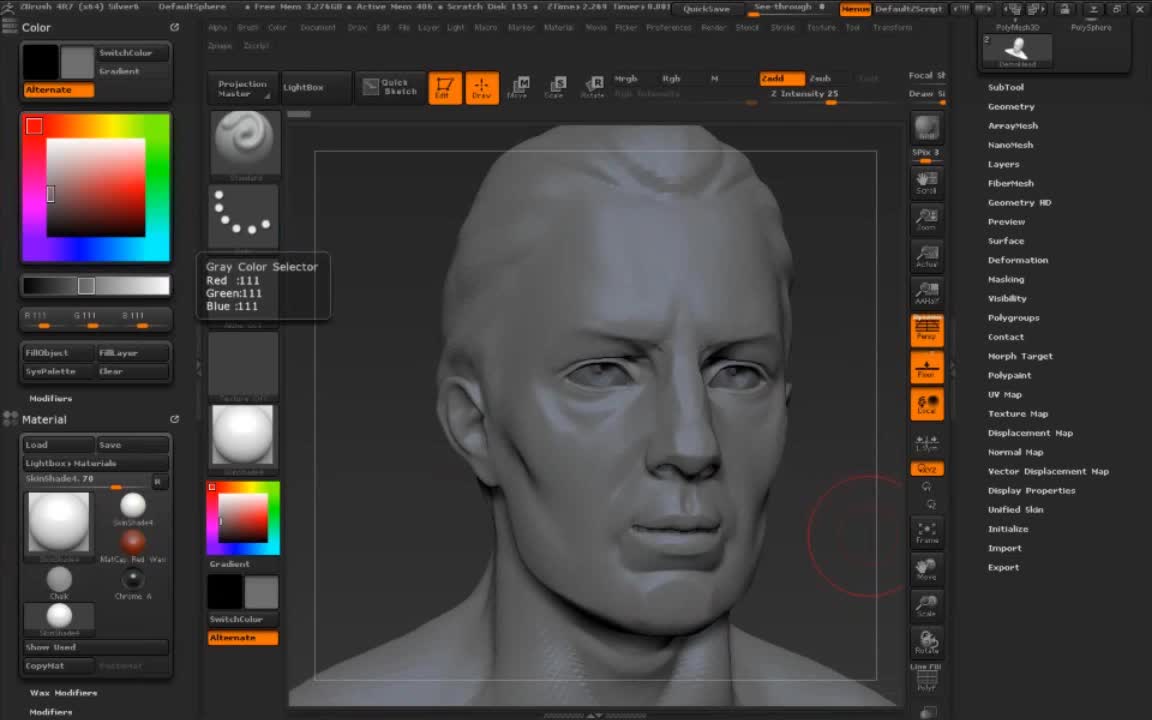Screen dimensions: 1152x720
Task: Click the QuickSave button
Action: click(x=706, y=9)
